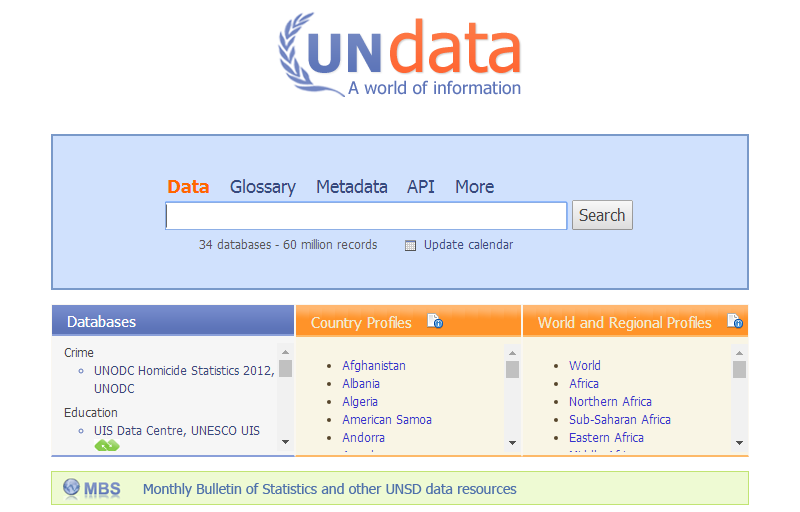The height and width of the screenshot is (512, 800).
Task: Click Regional Profiles scrollbar thumb
Action: [739, 370]
